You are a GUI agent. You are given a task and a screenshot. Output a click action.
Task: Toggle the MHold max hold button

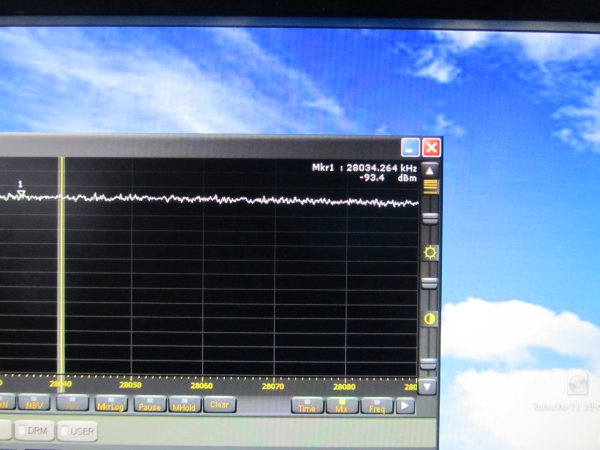pyautogui.click(x=184, y=405)
